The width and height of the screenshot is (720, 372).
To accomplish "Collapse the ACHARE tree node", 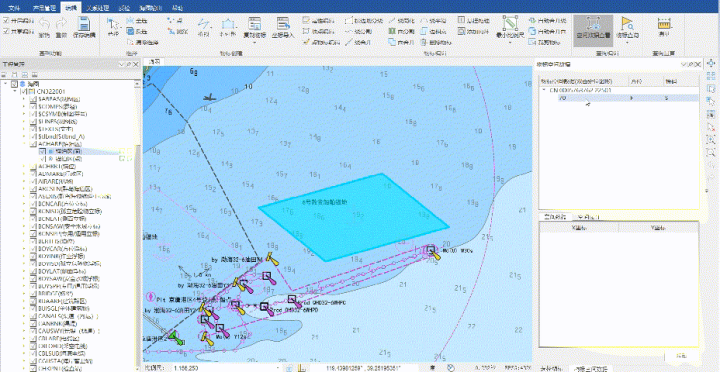I will pyautogui.click(x=24, y=143).
